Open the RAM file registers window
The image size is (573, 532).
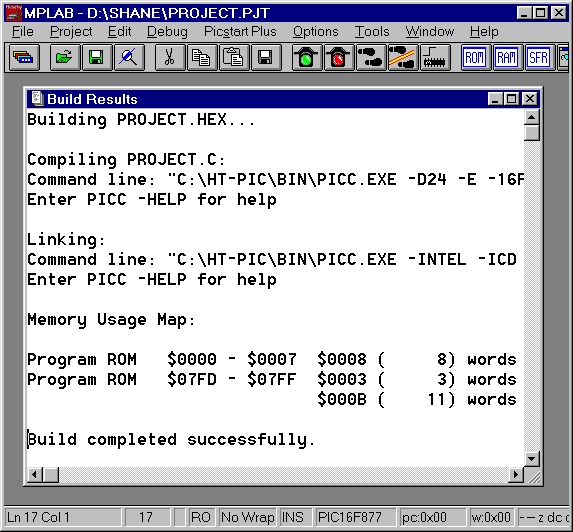point(509,57)
